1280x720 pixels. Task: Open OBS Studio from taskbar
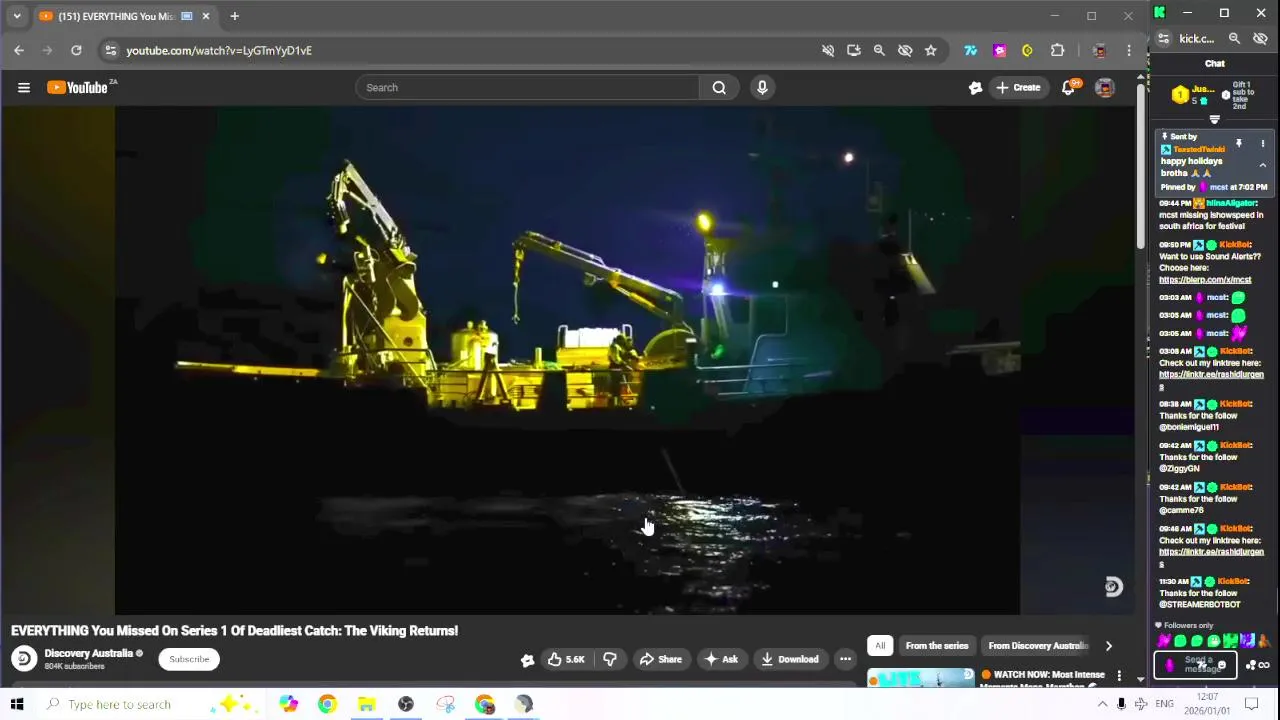click(x=406, y=704)
